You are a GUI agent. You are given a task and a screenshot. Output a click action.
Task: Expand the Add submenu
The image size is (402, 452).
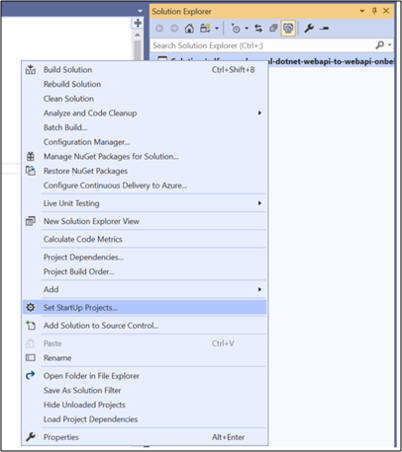(x=145, y=289)
